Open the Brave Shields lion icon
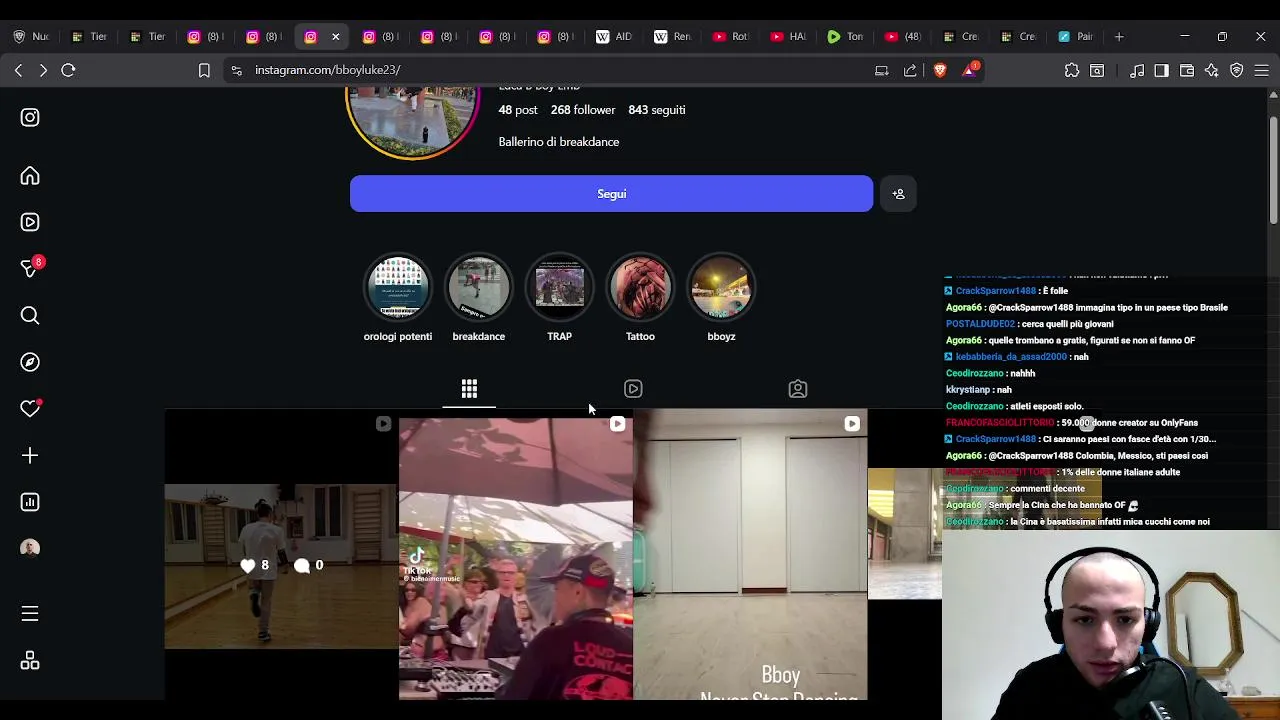The width and height of the screenshot is (1280, 720). pyautogui.click(x=940, y=70)
